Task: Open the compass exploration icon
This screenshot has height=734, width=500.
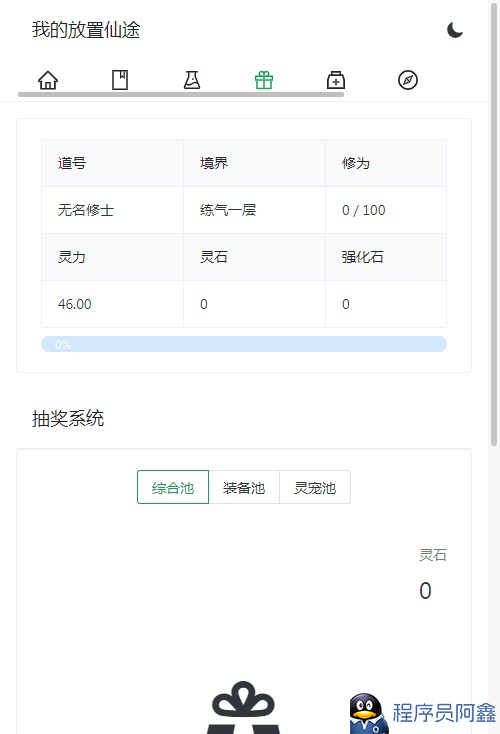Action: [408, 80]
